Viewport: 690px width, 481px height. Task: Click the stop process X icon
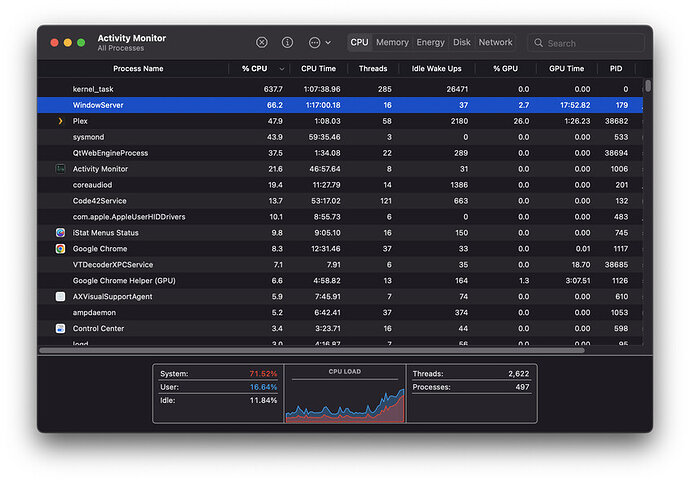[261, 42]
